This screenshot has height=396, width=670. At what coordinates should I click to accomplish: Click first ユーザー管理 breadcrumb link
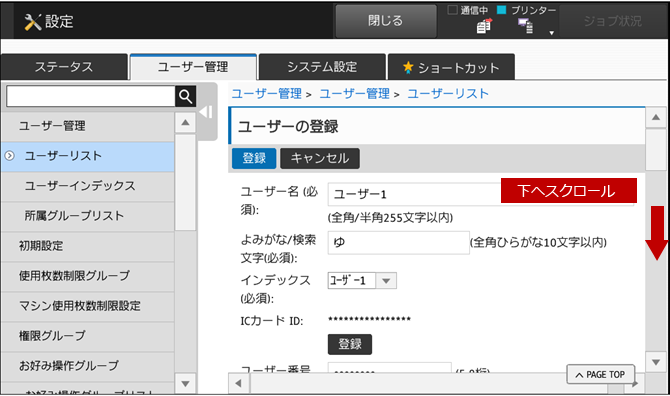coord(267,94)
